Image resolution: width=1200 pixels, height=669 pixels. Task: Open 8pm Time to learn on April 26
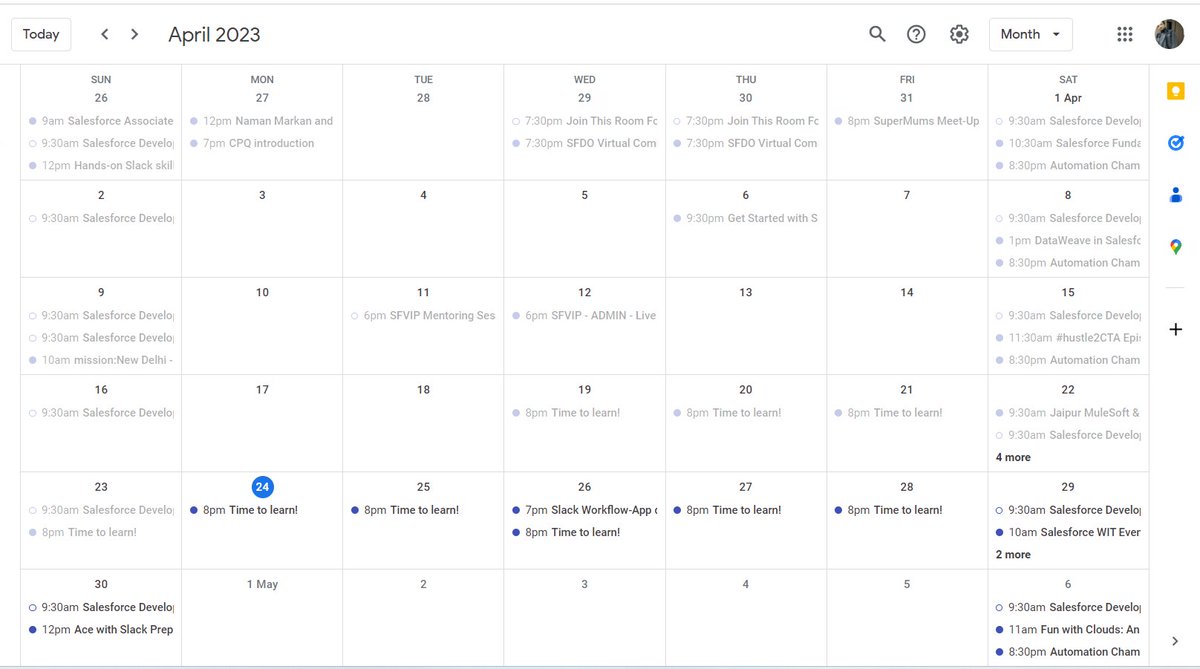(x=584, y=532)
